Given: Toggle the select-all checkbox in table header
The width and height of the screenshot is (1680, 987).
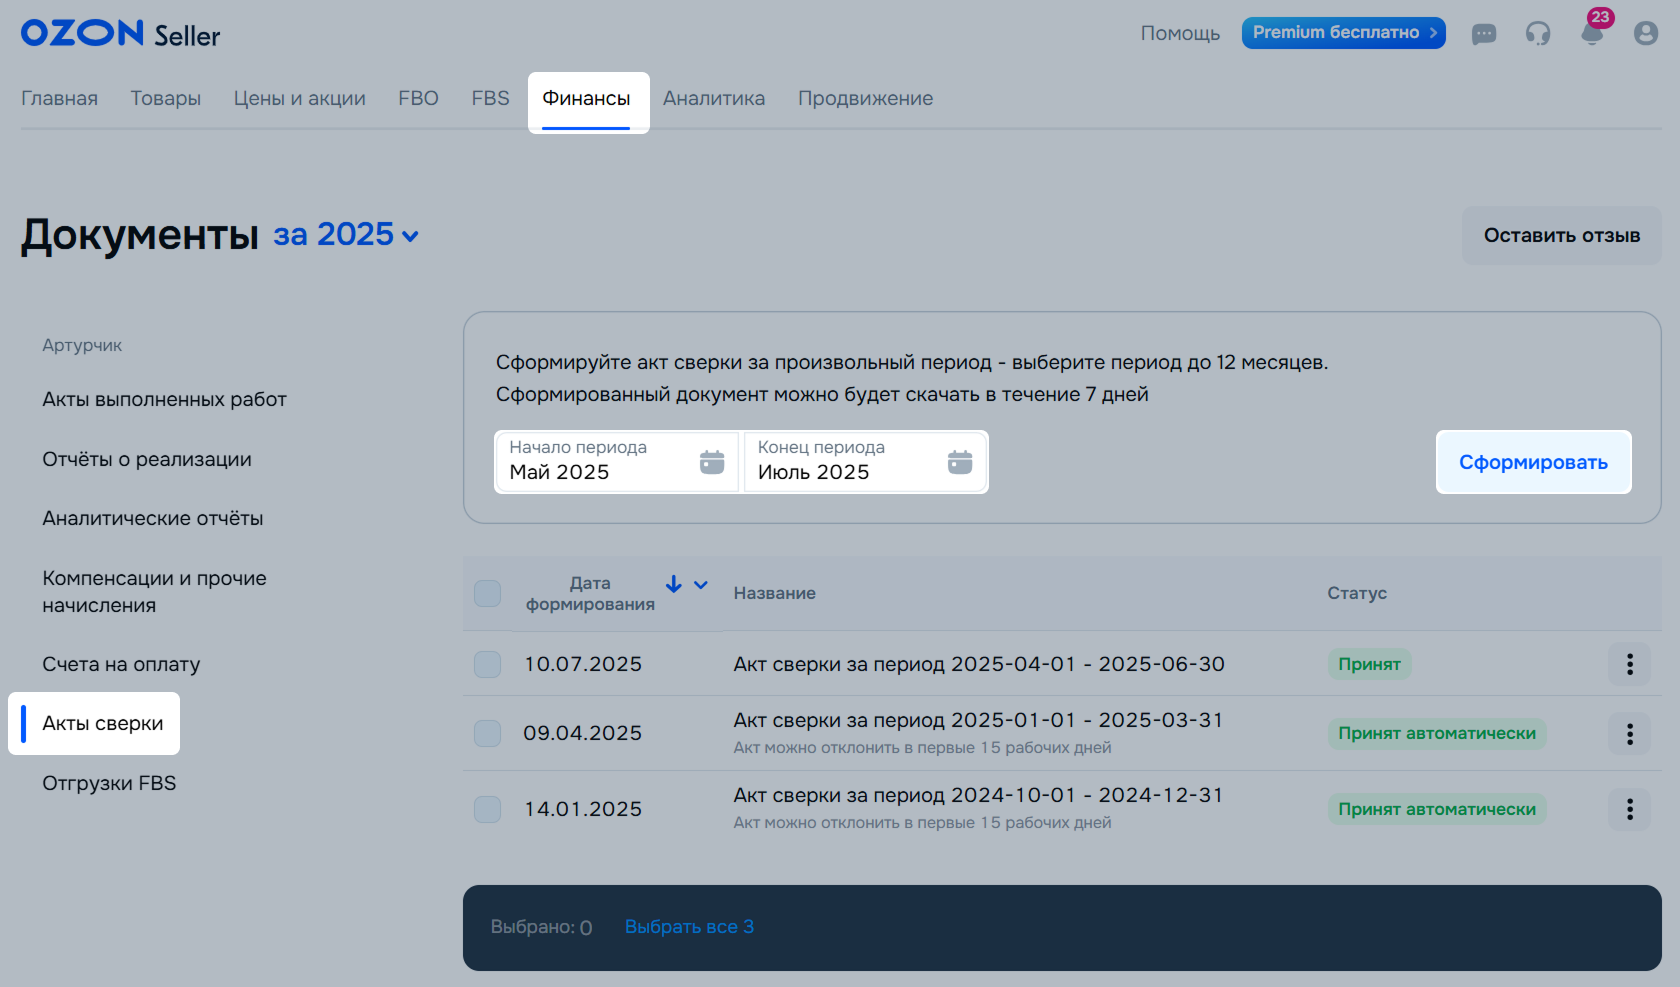Looking at the screenshot, I should pos(487,593).
